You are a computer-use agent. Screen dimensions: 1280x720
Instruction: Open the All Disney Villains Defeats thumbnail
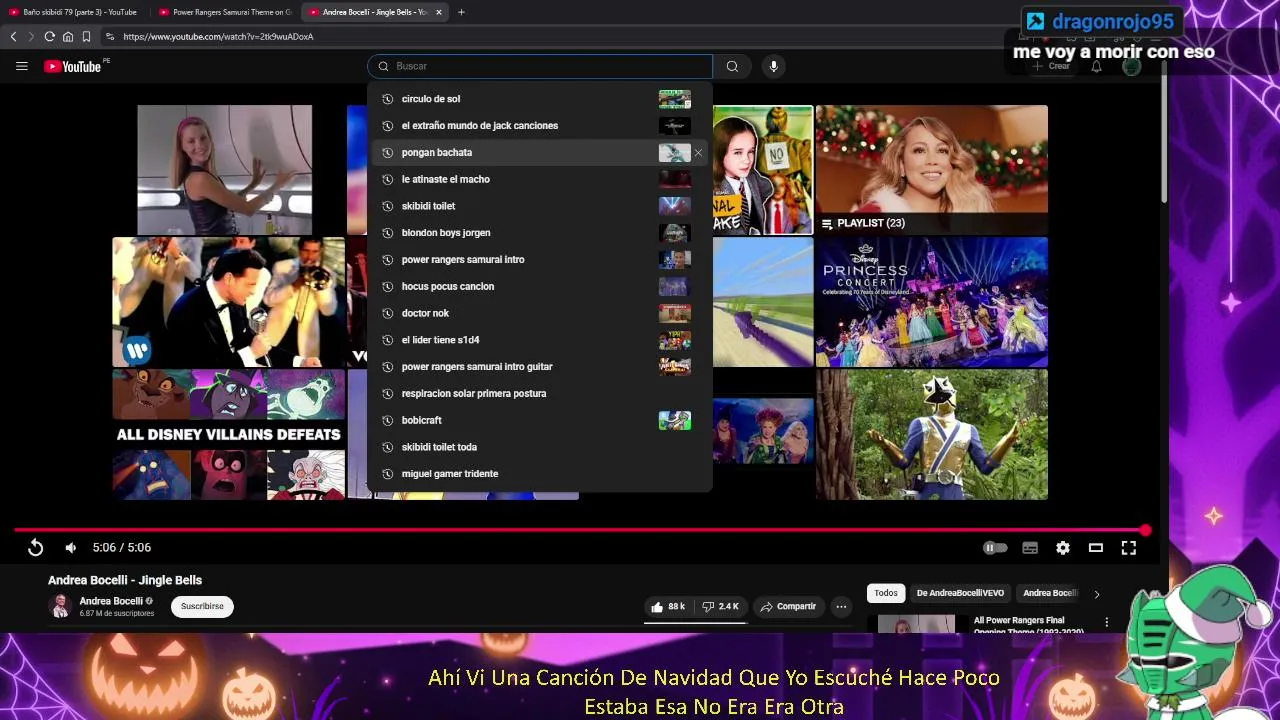coord(229,434)
